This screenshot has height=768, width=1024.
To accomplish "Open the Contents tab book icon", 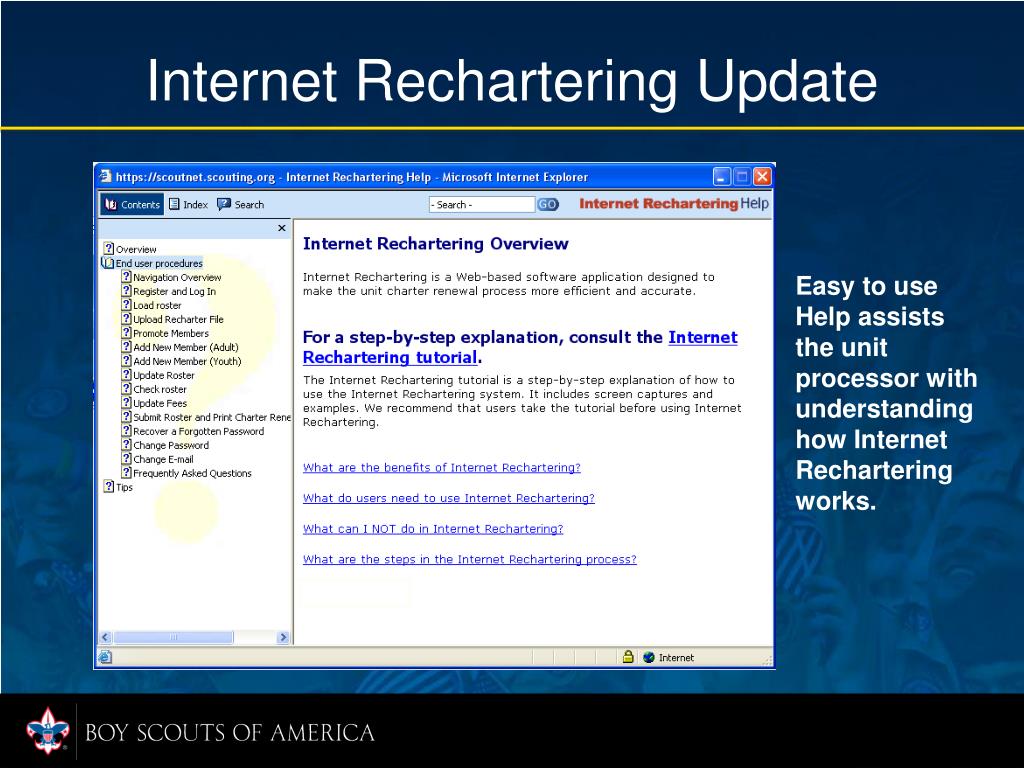I will [111, 204].
